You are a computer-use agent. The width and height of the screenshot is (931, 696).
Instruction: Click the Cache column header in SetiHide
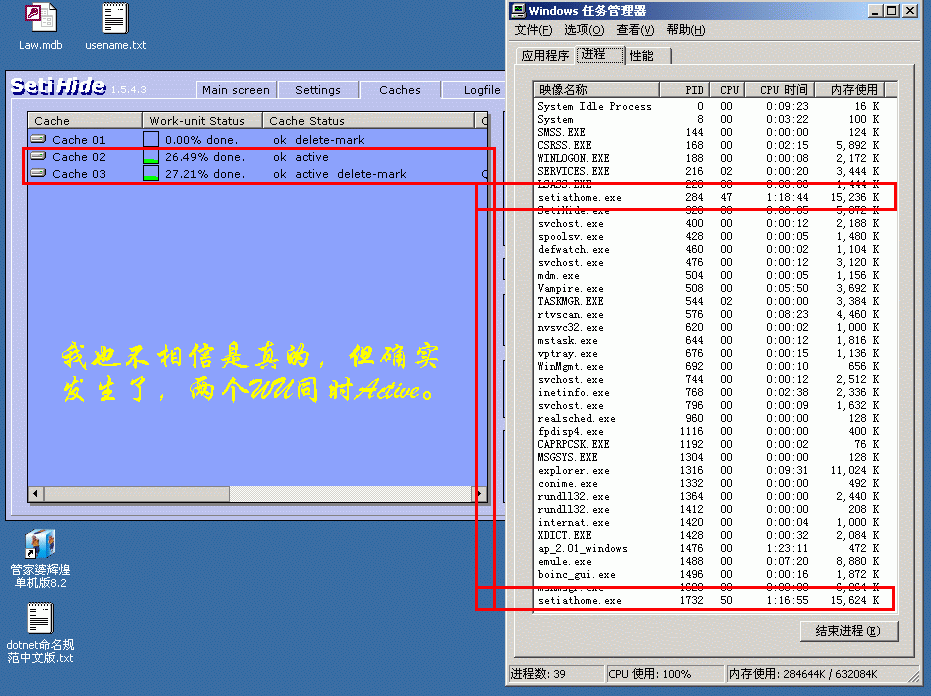85,121
